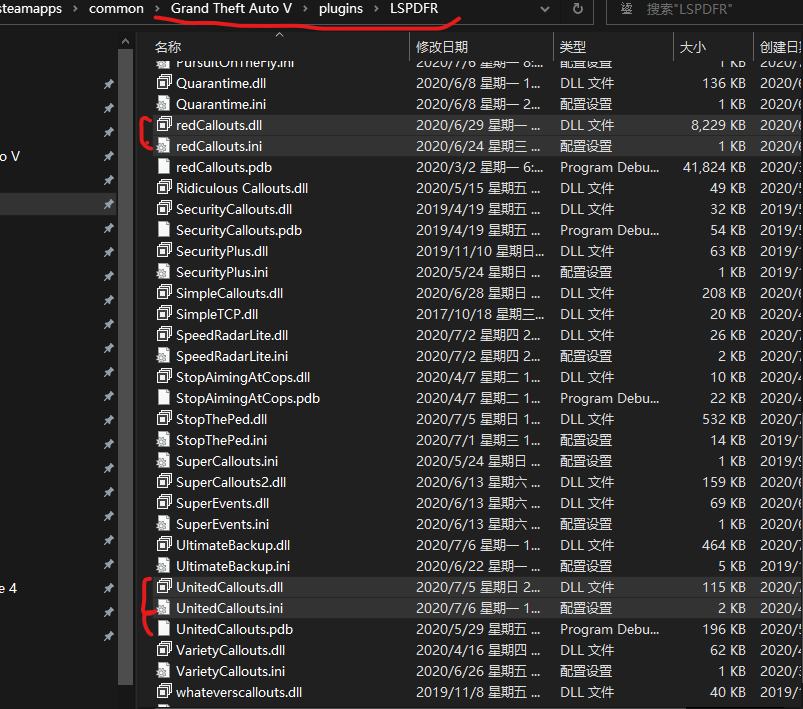Click the StopAimingAtCops.pdb file icon

coord(164,397)
